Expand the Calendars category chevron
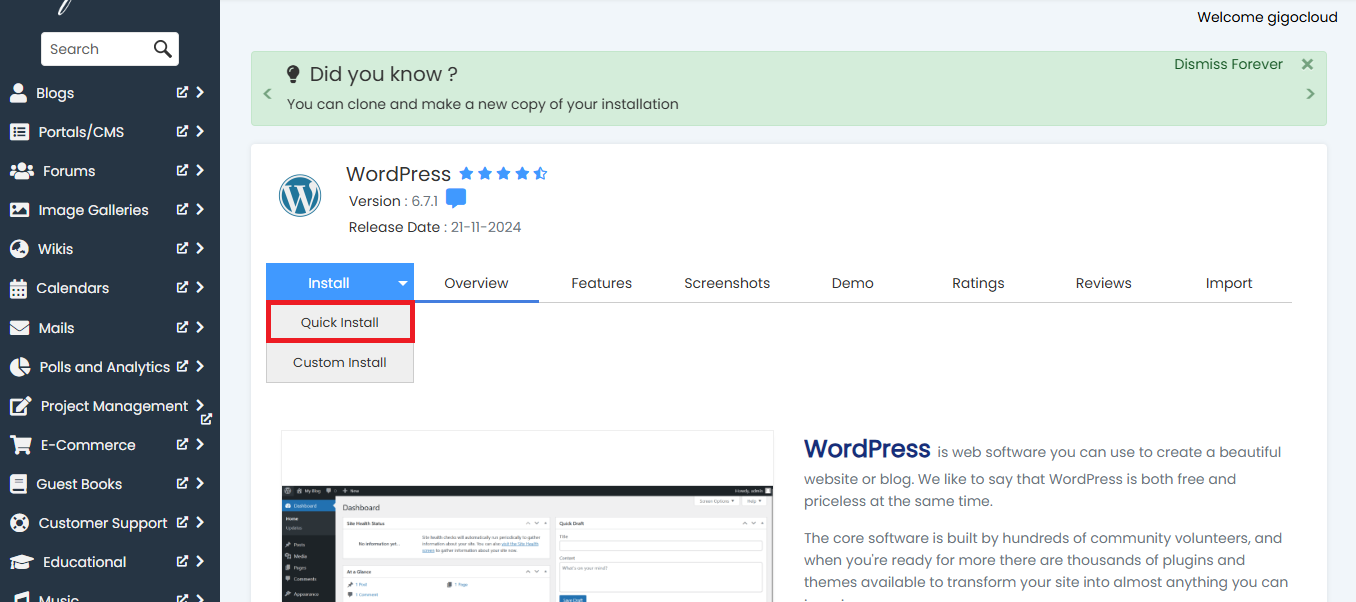Viewport: 1356px width, 602px height. click(200, 287)
